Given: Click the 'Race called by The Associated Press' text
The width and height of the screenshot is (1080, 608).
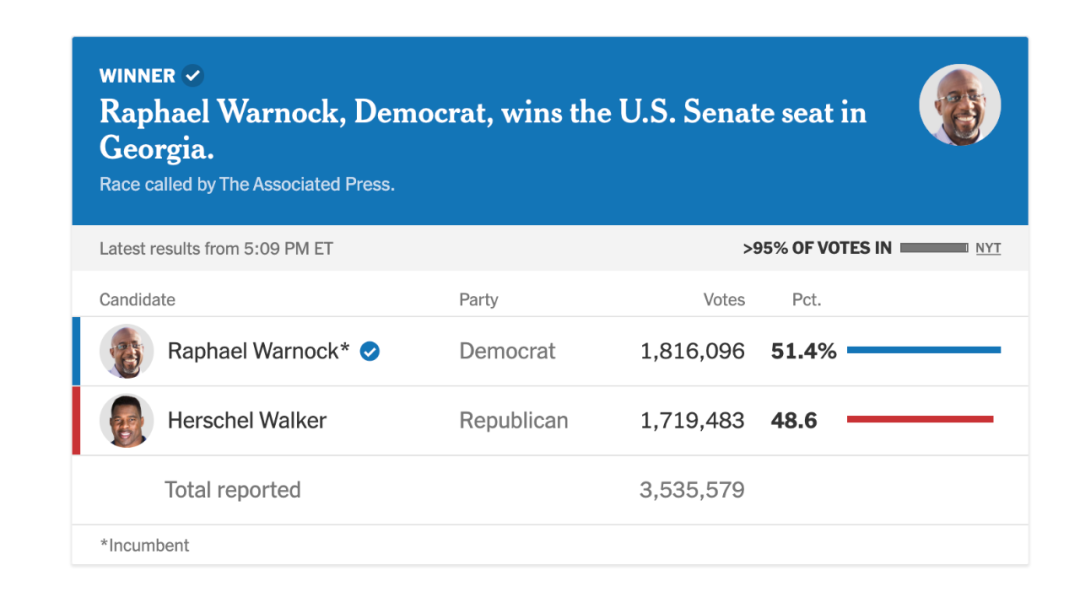Looking at the screenshot, I should (x=247, y=185).
